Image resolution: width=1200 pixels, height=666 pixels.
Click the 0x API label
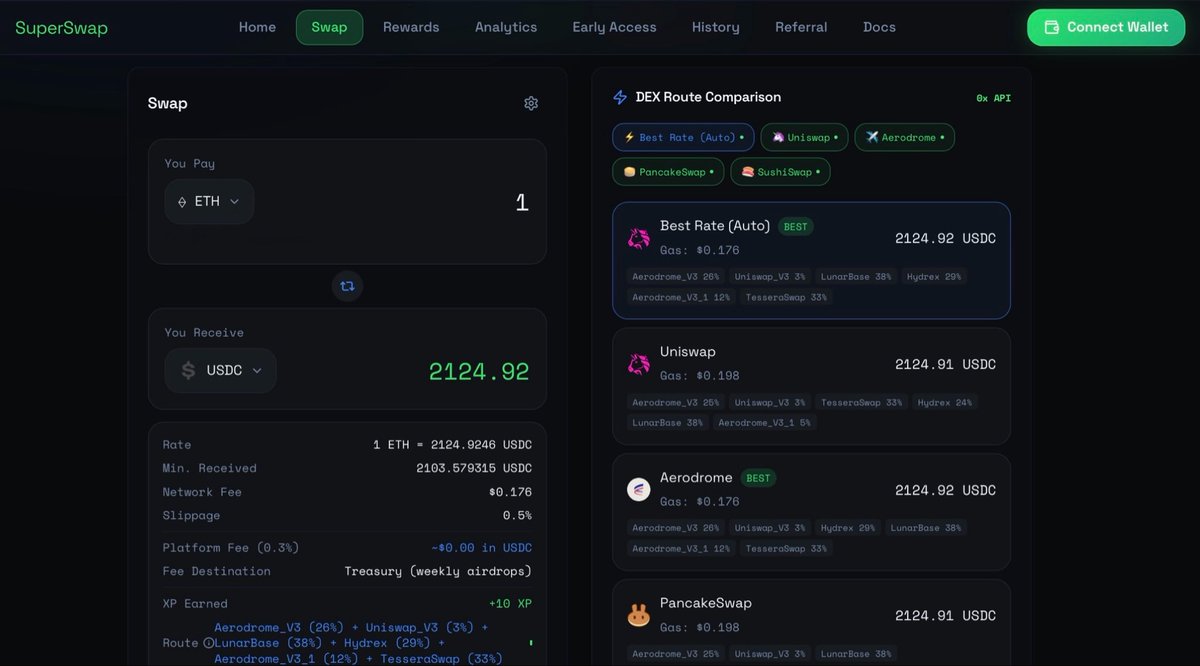point(993,98)
